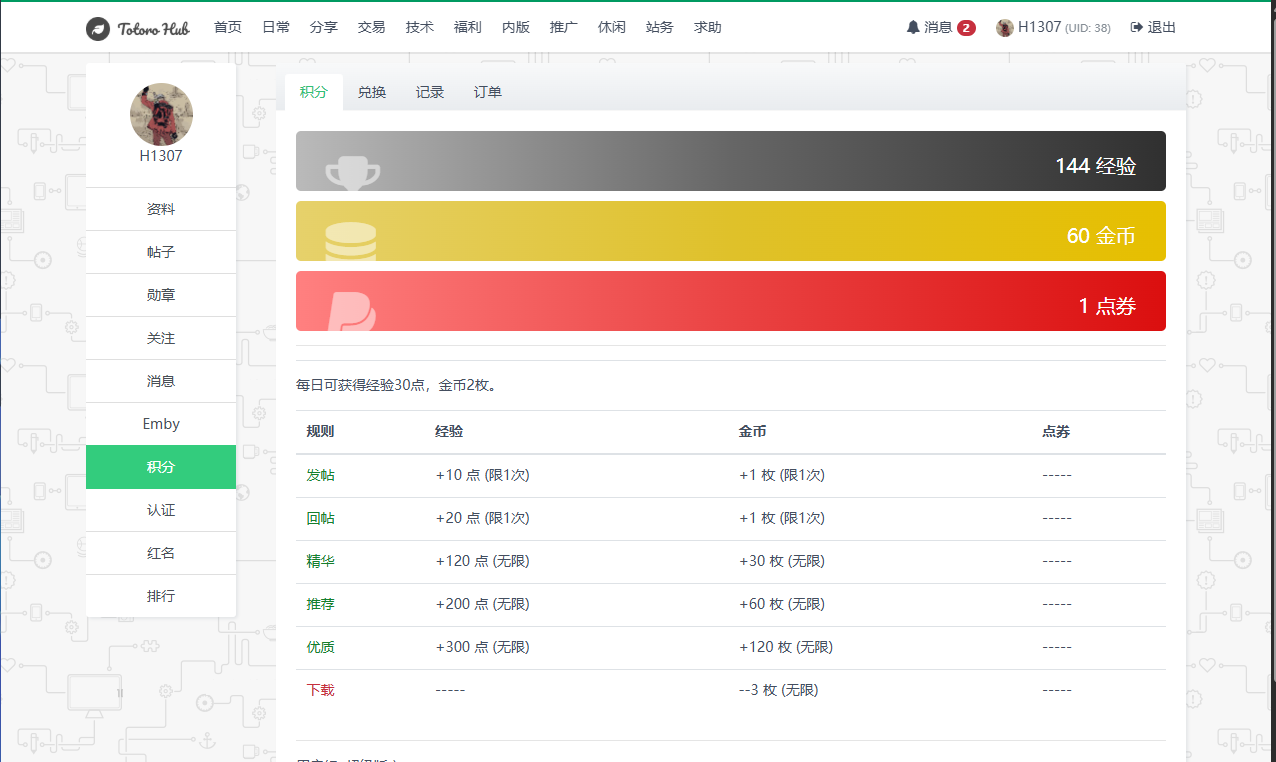Click the 经验 column header
This screenshot has width=1276, height=762.
point(449,432)
